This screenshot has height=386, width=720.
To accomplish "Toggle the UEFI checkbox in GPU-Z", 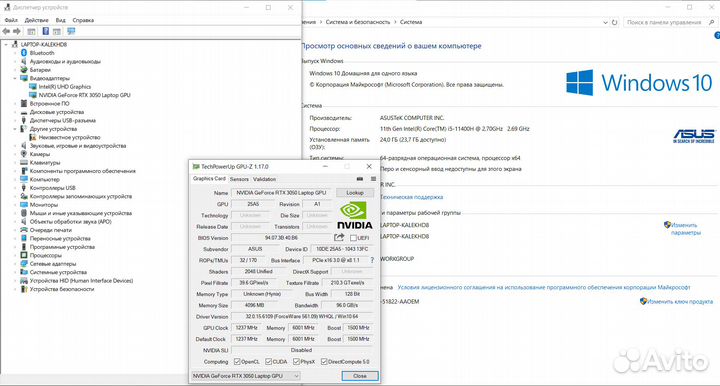I will pos(353,238).
